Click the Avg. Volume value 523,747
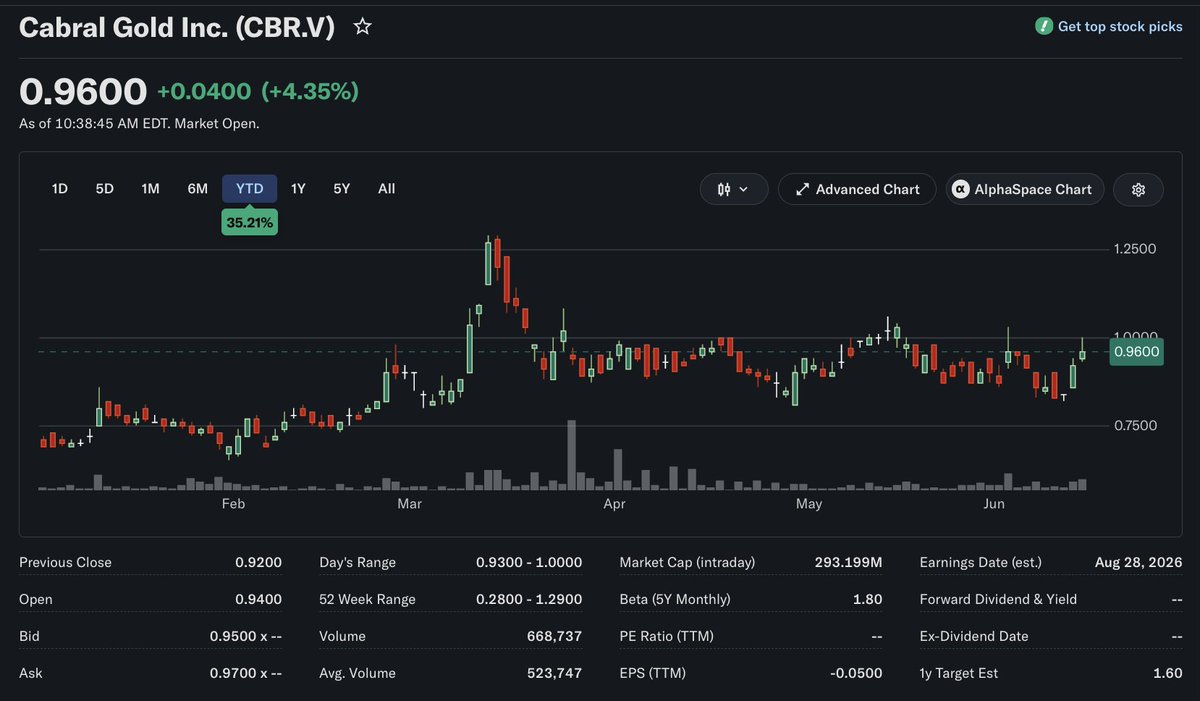1200x701 pixels. click(554, 673)
